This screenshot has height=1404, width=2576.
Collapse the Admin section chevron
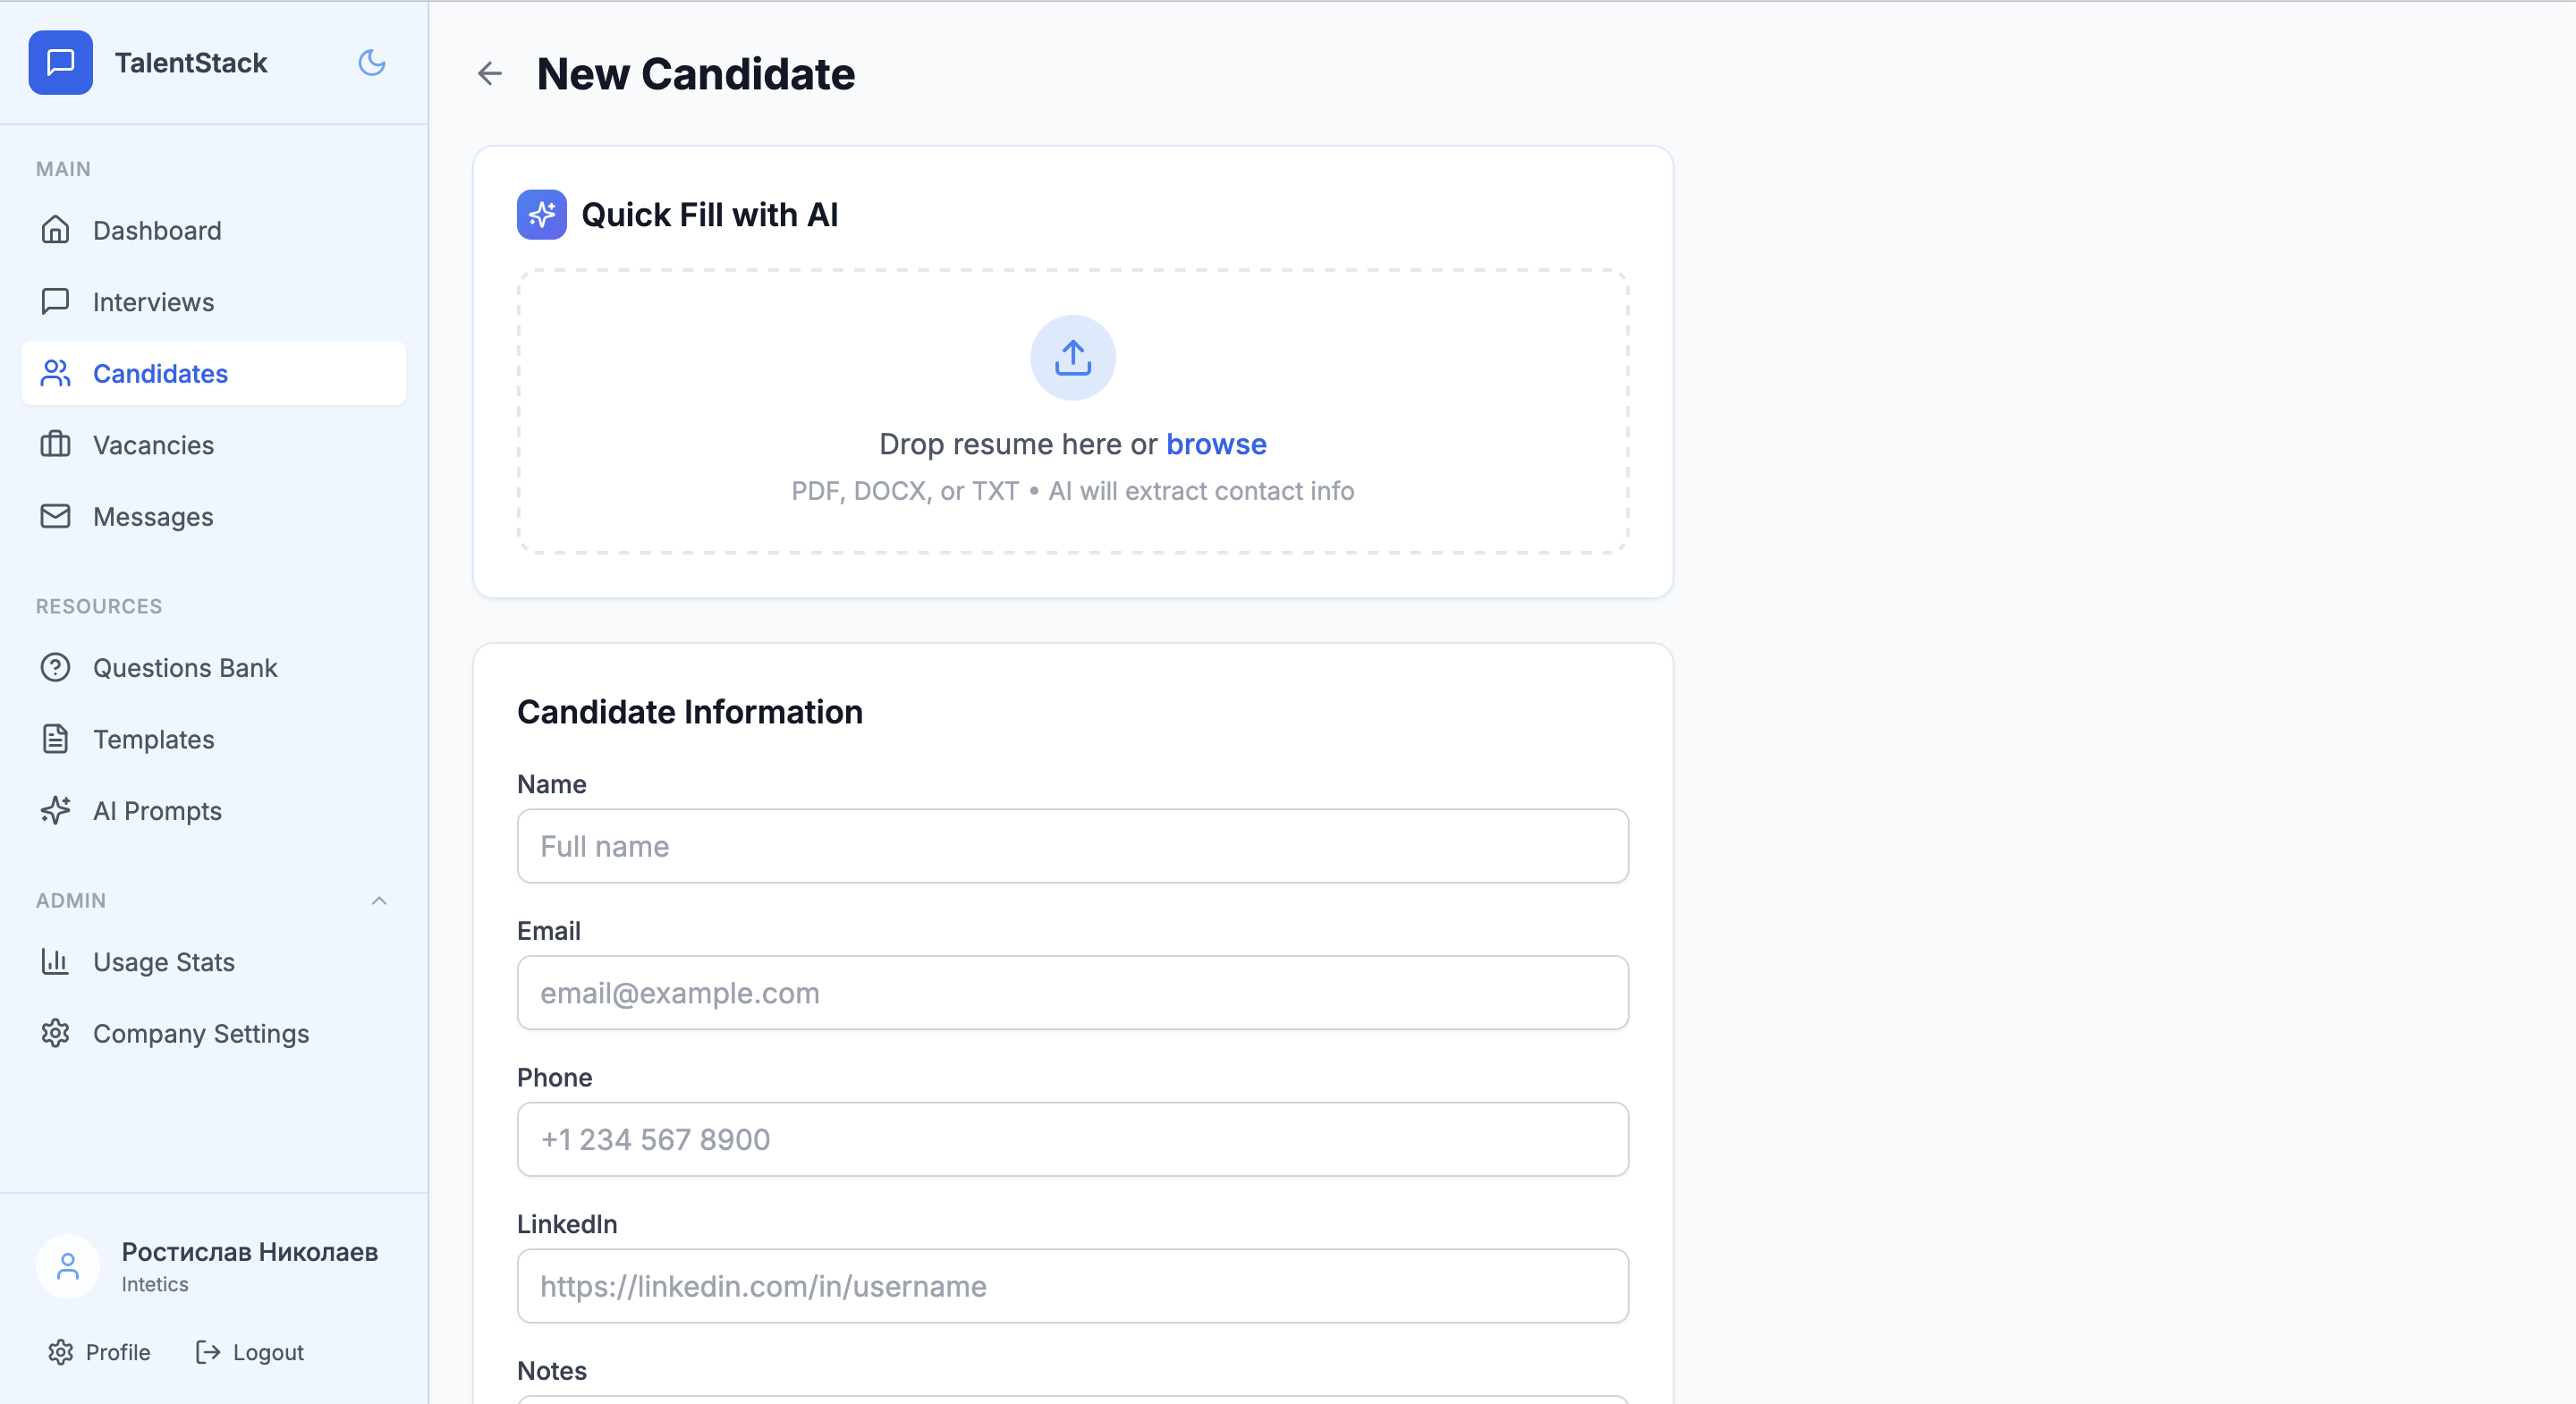pyautogui.click(x=379, y=901)
